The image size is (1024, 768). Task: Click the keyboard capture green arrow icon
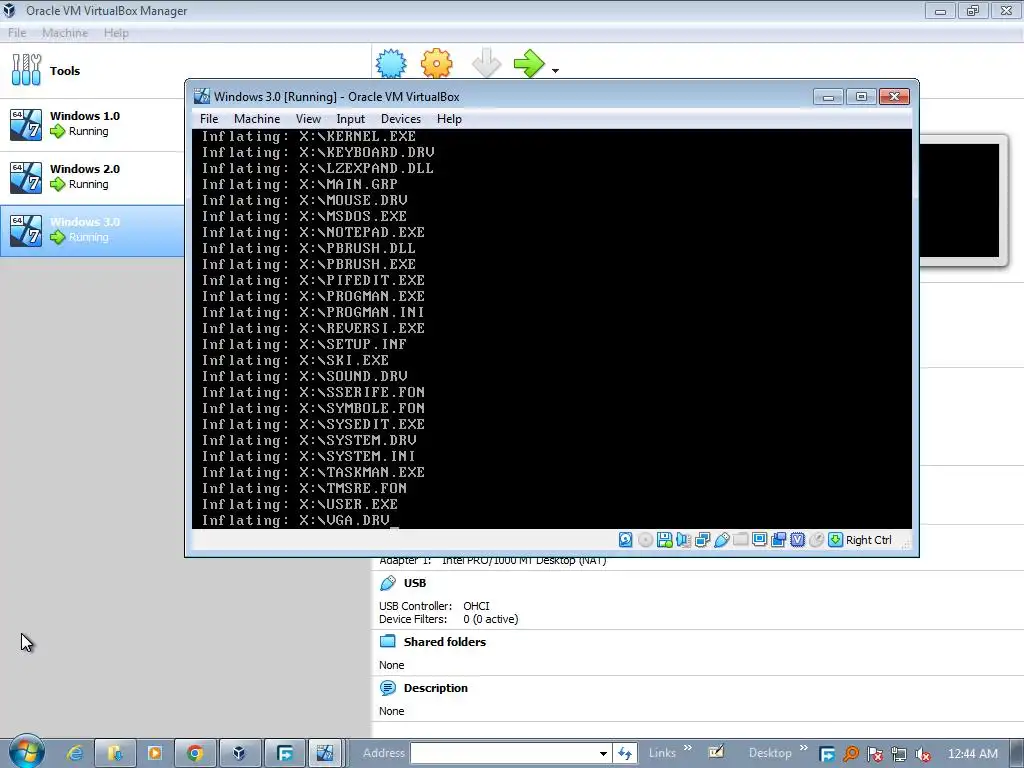(835, 539)
